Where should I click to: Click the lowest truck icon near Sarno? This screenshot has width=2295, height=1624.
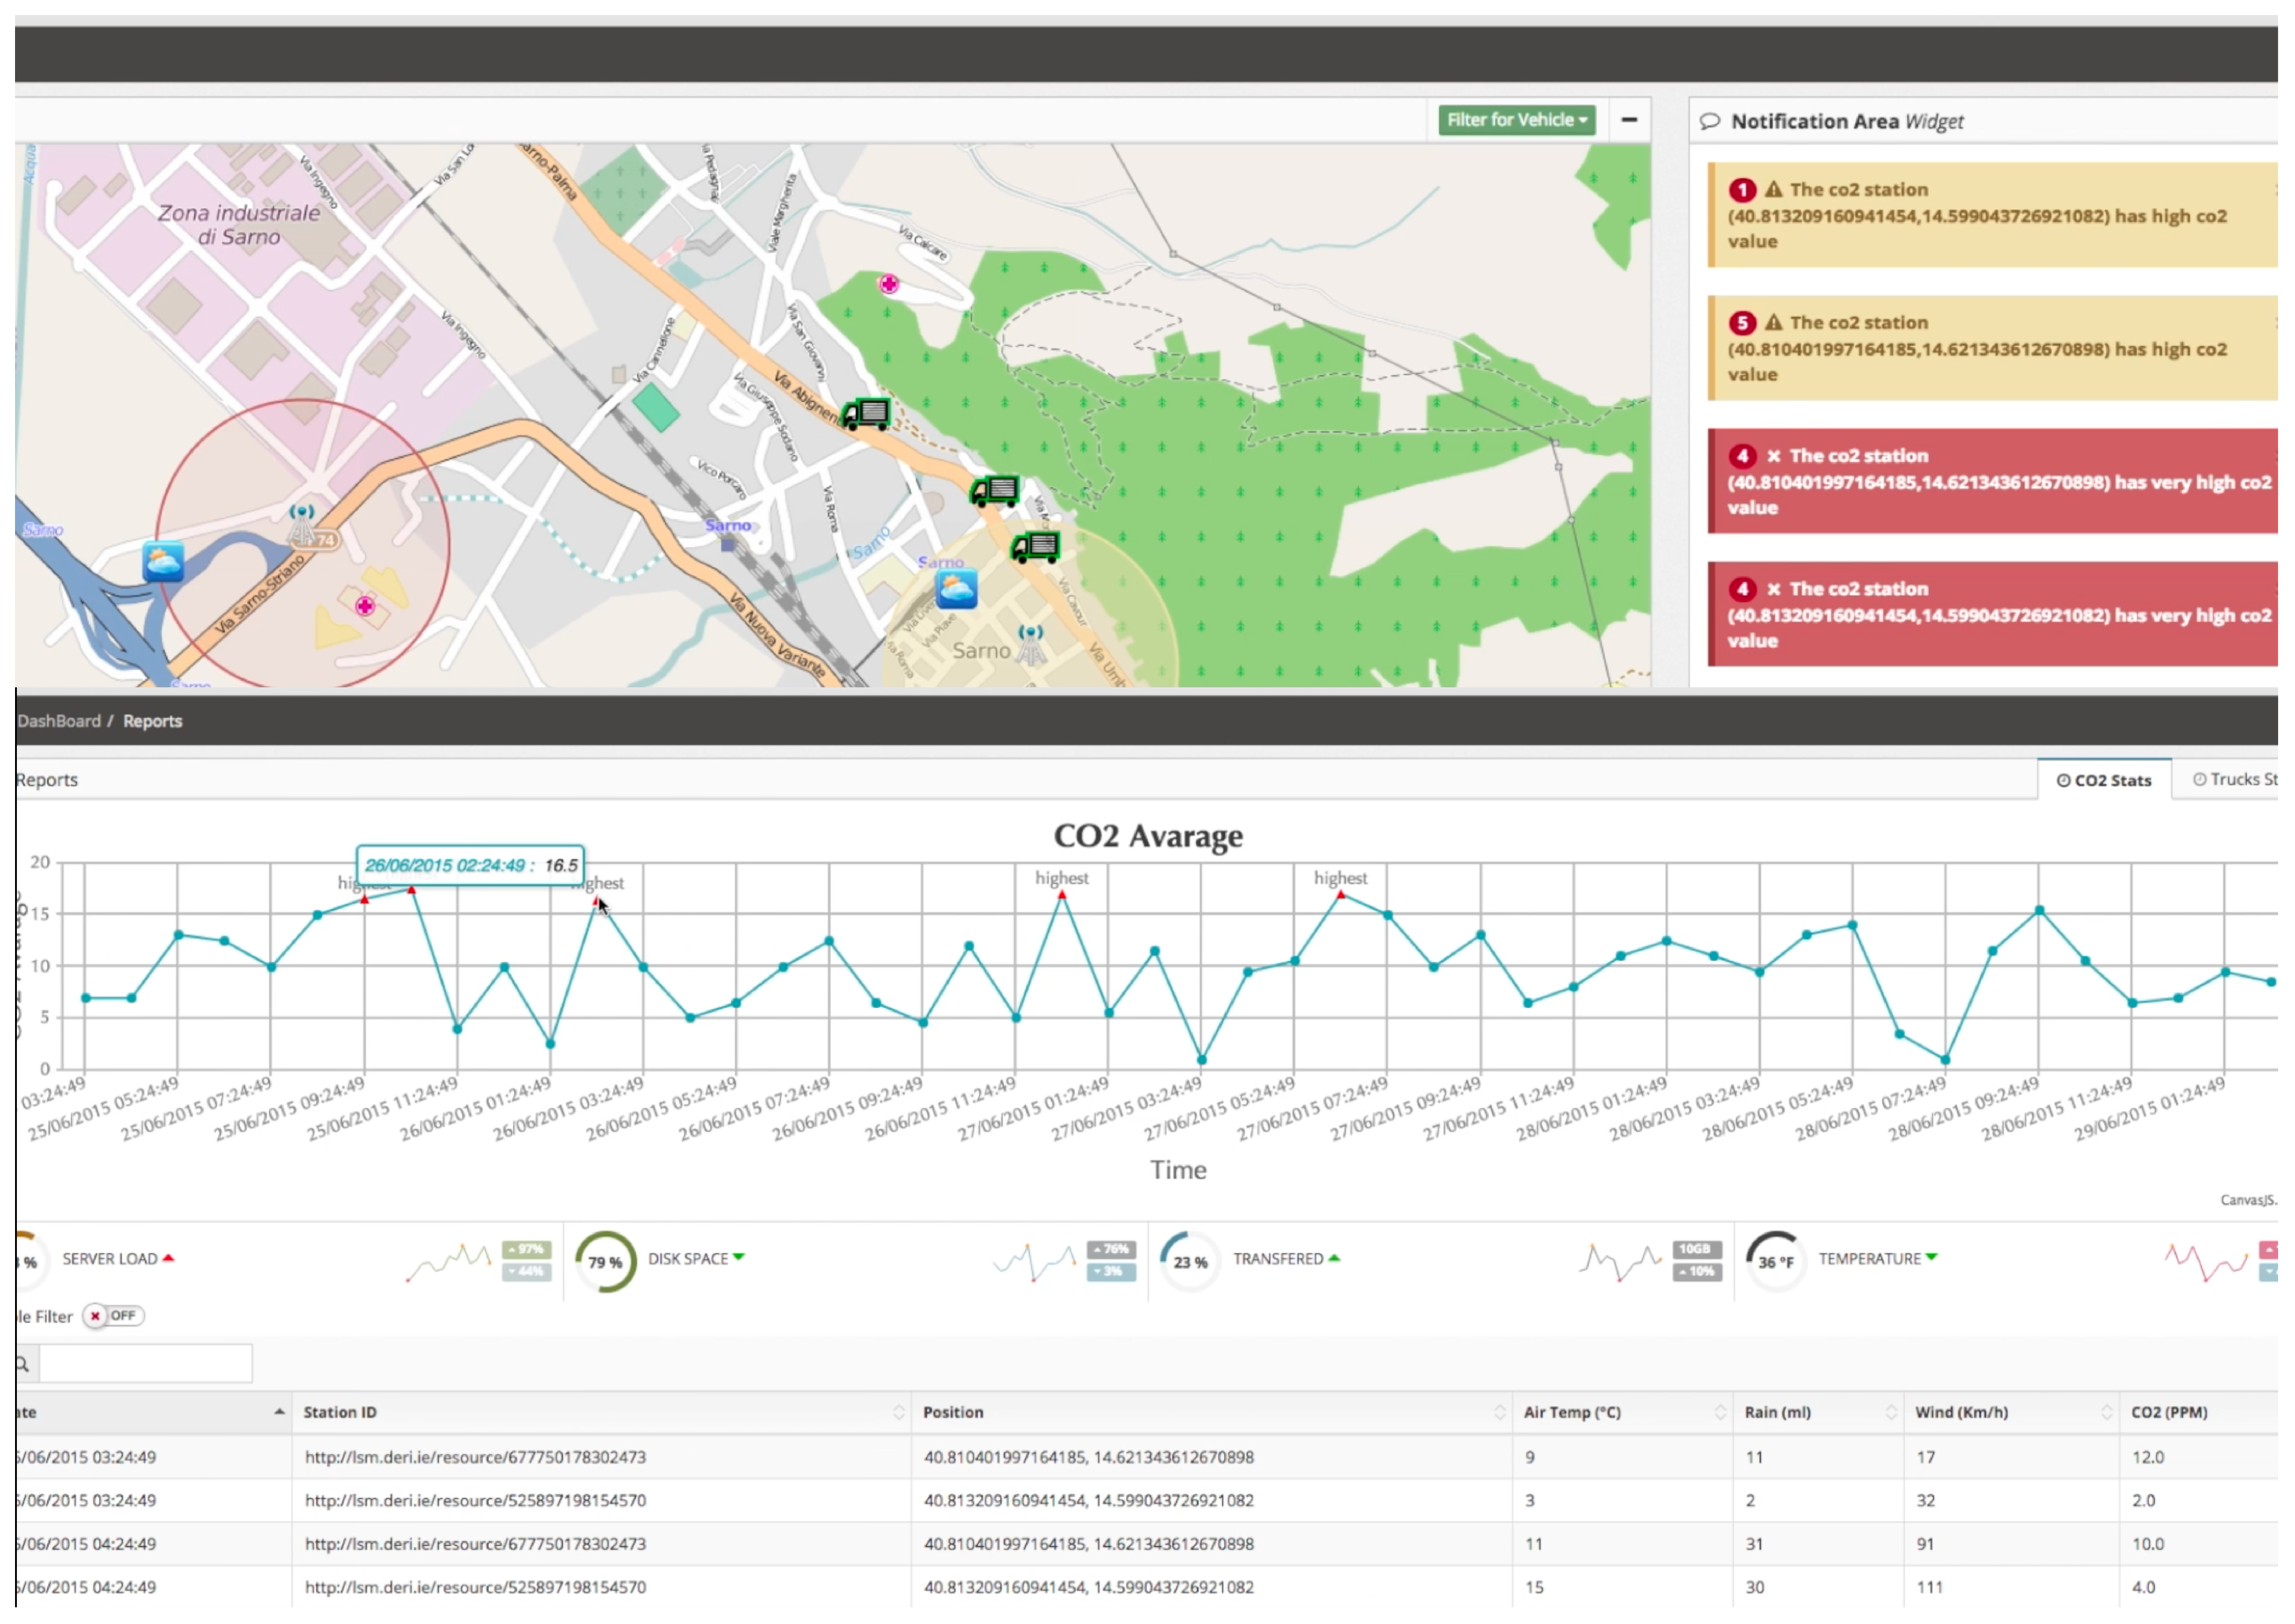[x=1035, y=547]
